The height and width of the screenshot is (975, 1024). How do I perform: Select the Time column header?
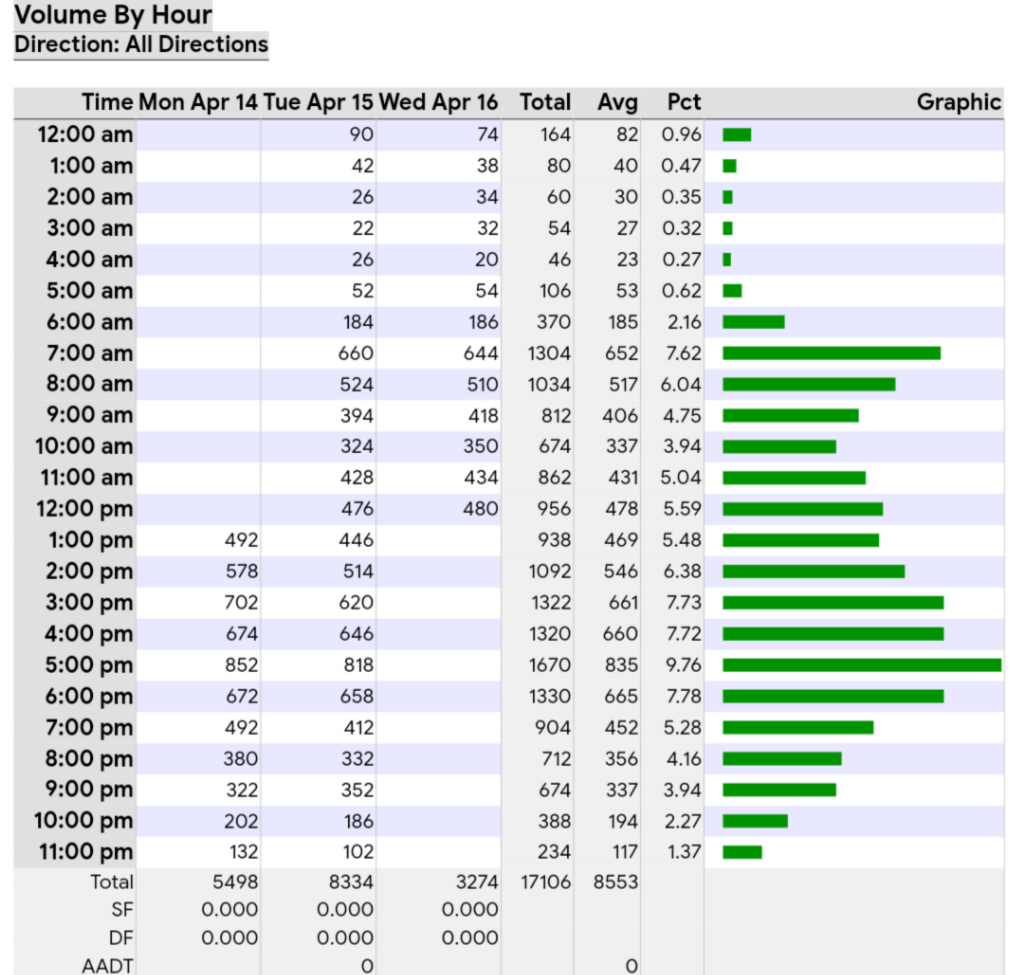pyautogui.click(x=107, y=102)
